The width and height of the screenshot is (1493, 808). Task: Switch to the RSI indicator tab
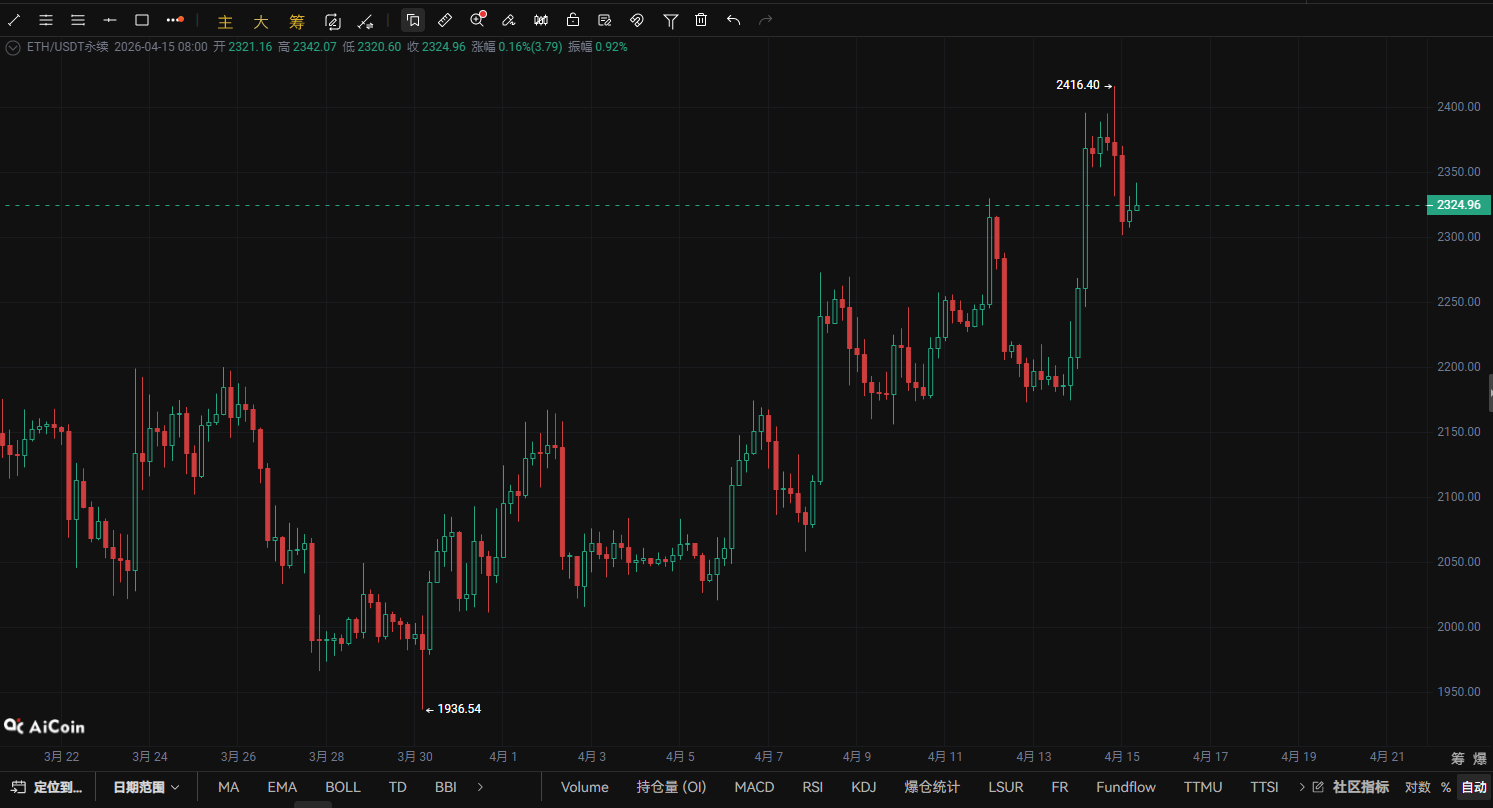click(813, 787)
